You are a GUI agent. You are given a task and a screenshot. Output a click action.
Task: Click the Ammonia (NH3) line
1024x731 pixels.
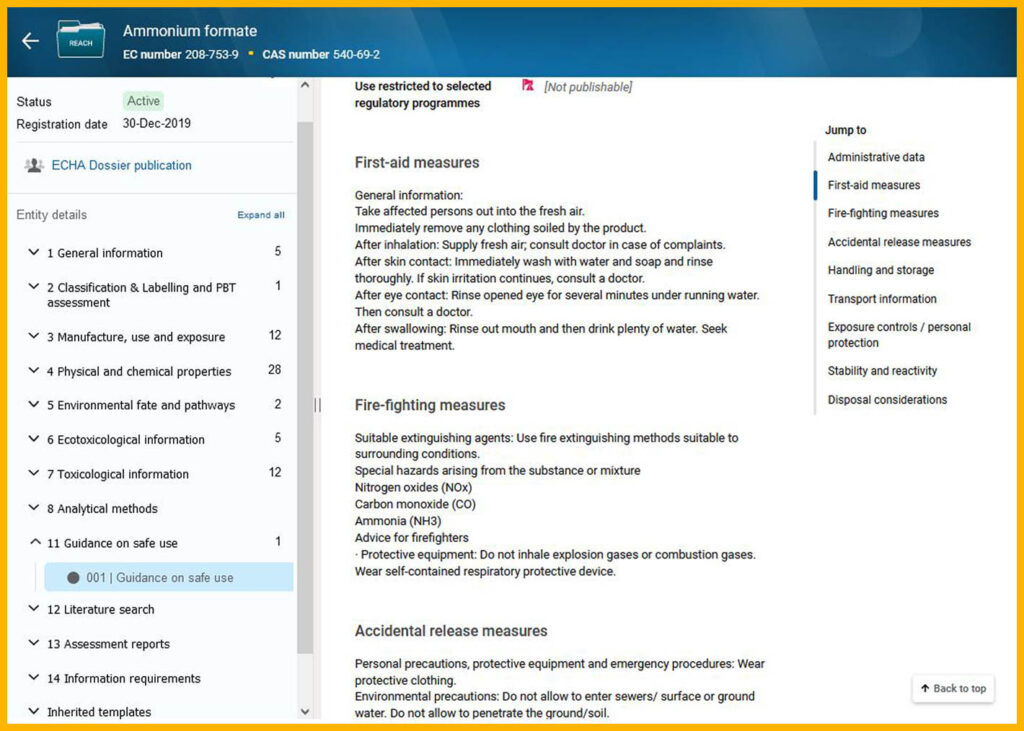[398, 521]
